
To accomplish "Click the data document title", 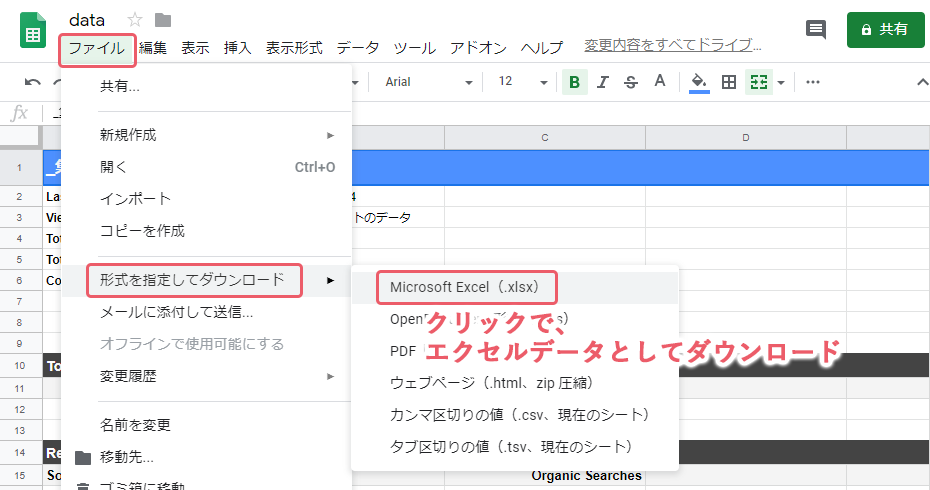I will click(x=87, y=20).
